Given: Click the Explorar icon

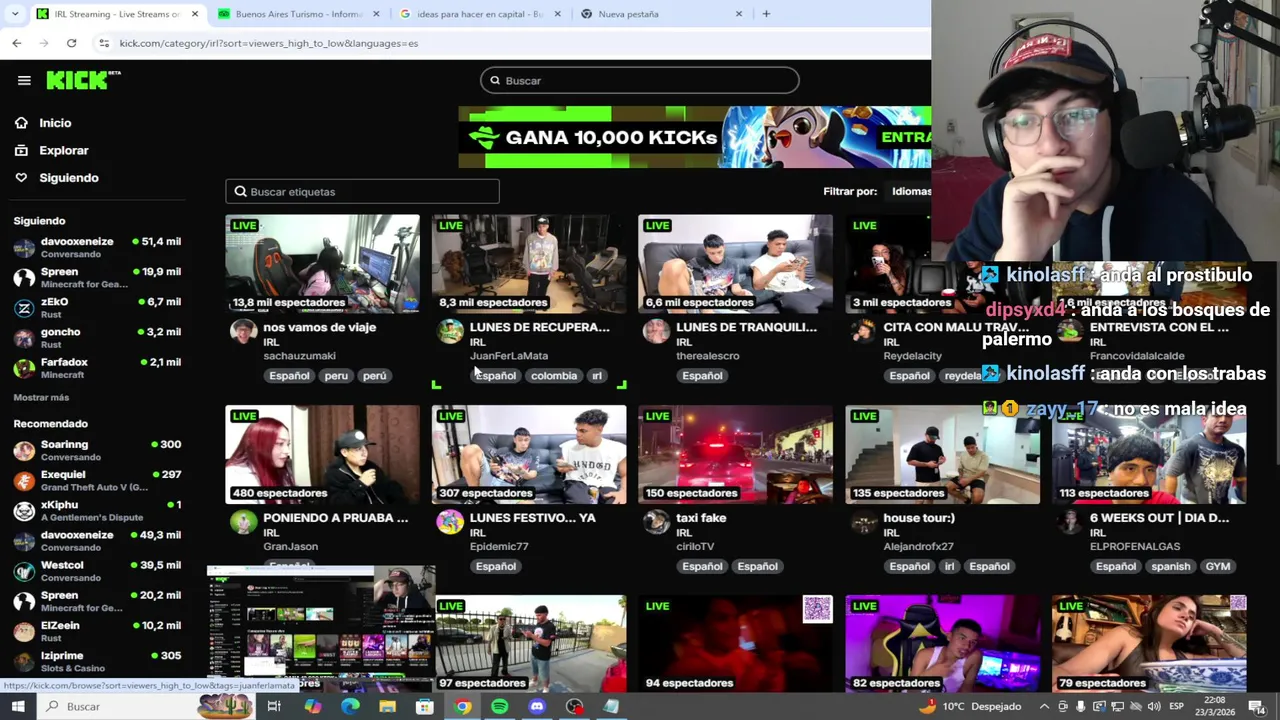Looking at the screenshot, I should 21,150.
